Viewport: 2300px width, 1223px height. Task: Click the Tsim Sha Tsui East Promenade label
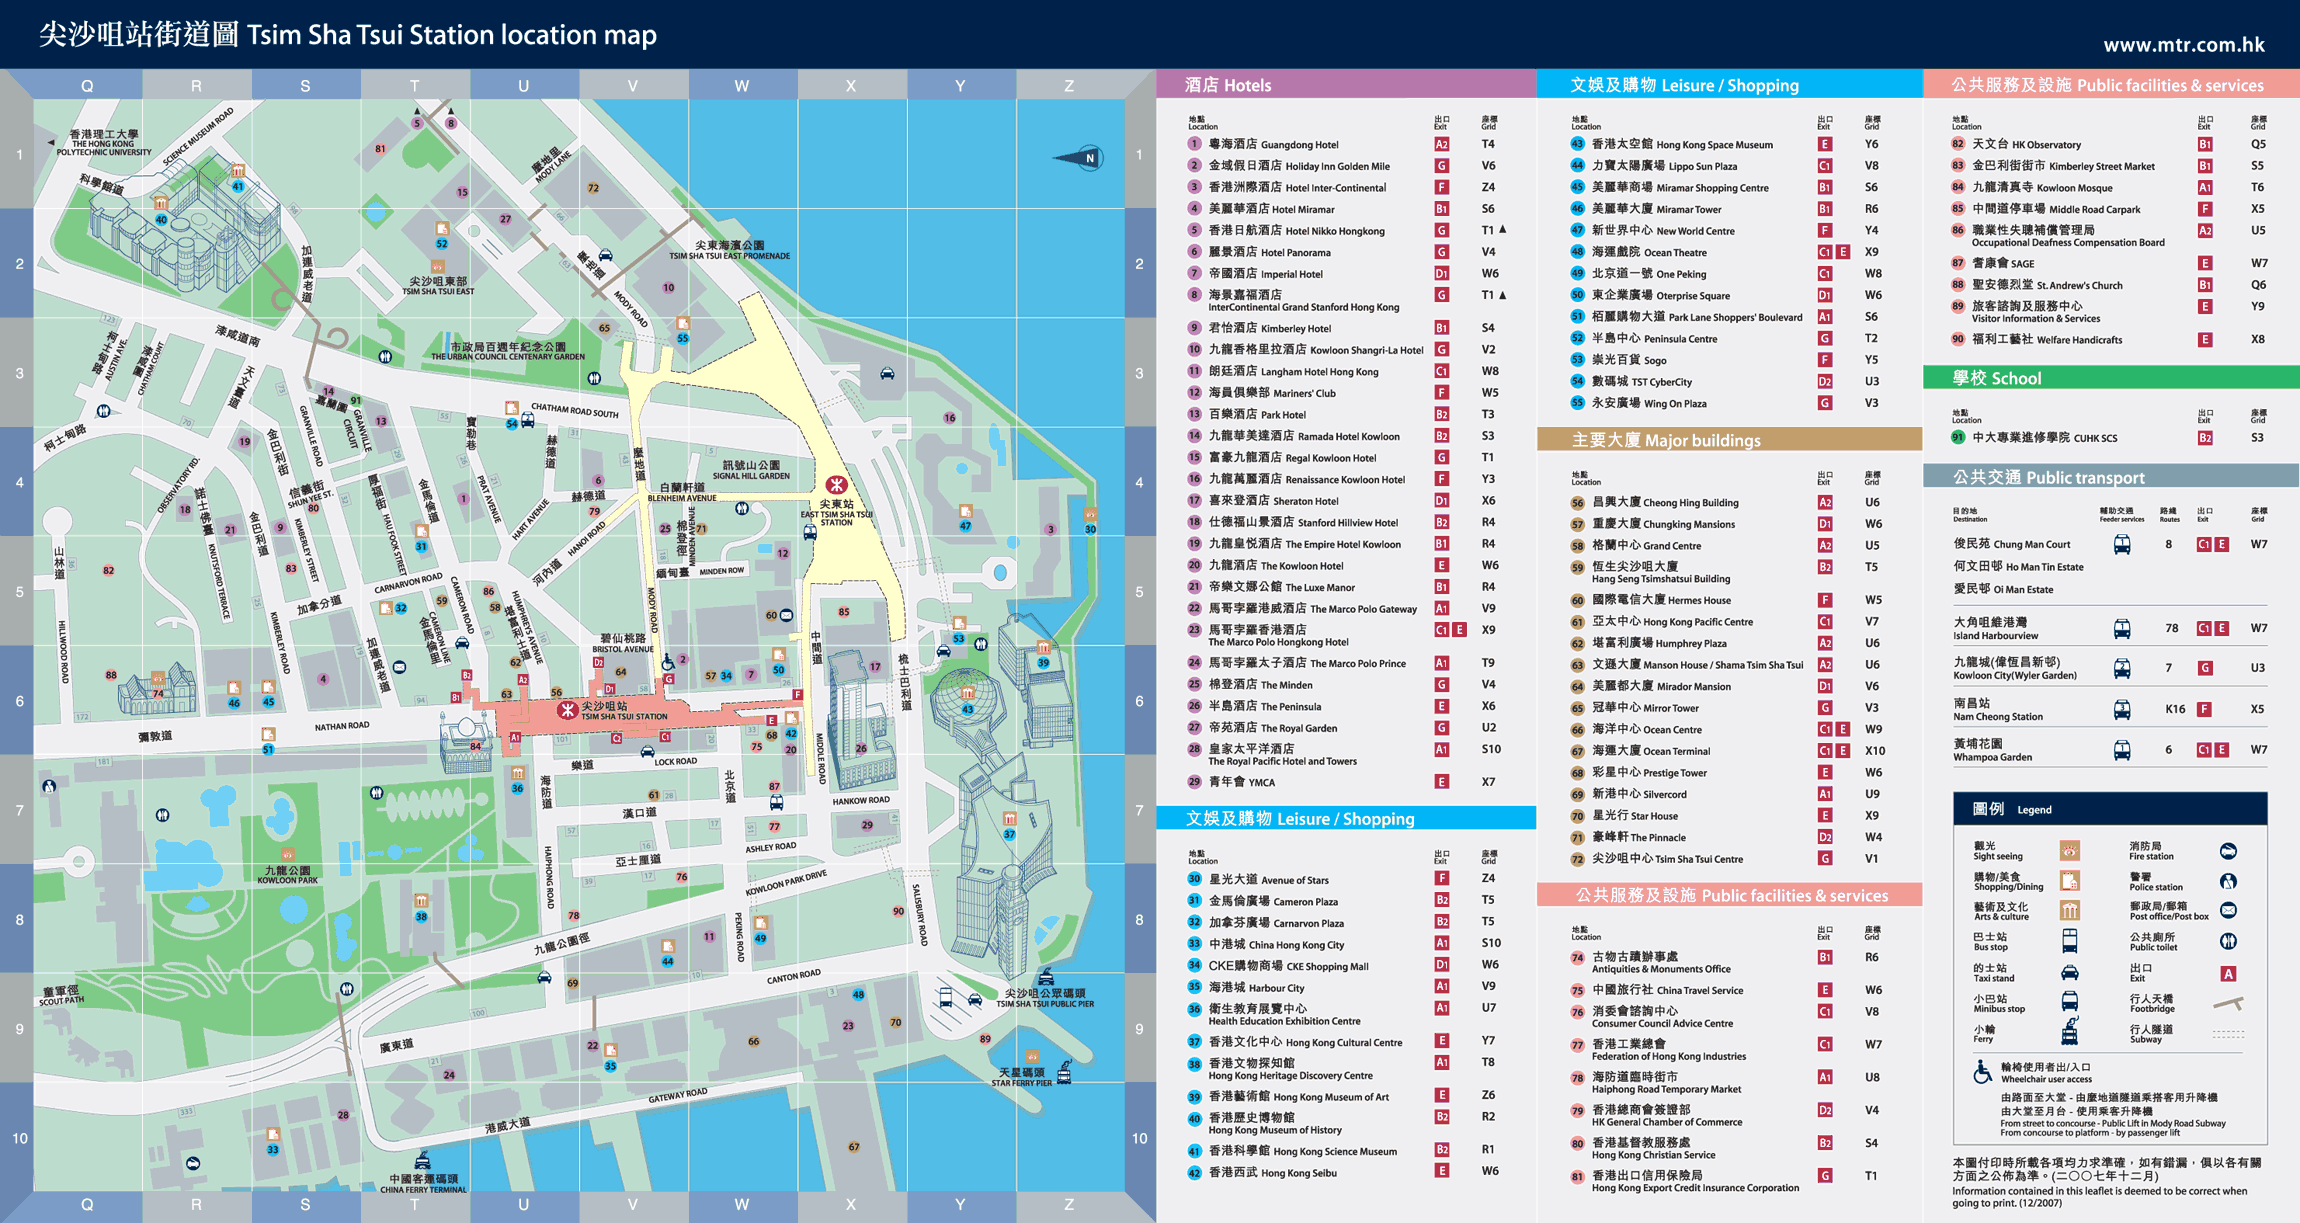(x=730, y=250)
